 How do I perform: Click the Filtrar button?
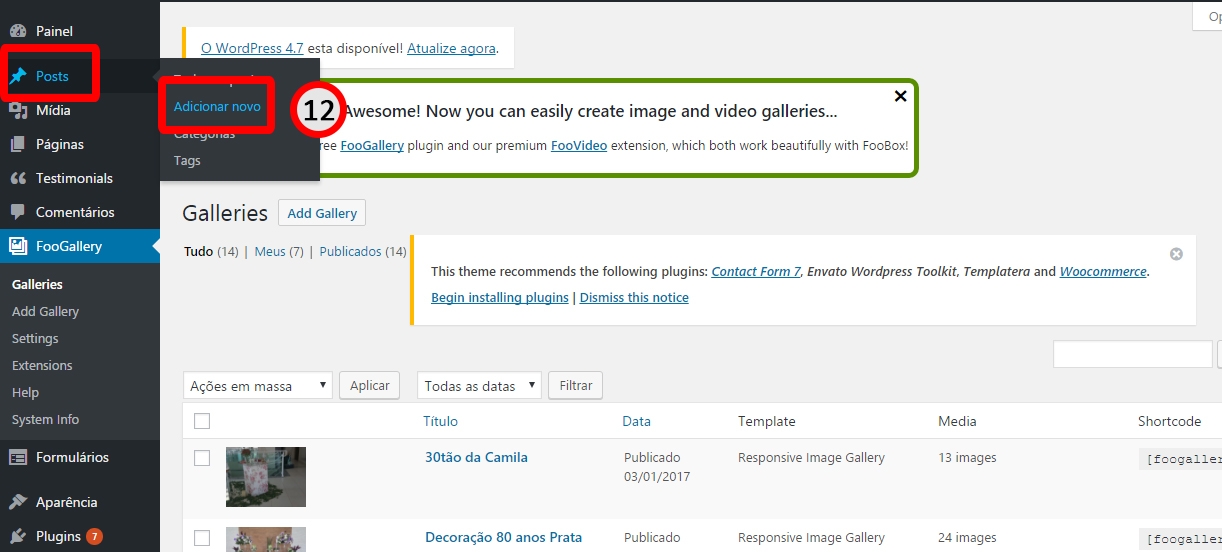(576, 385)
